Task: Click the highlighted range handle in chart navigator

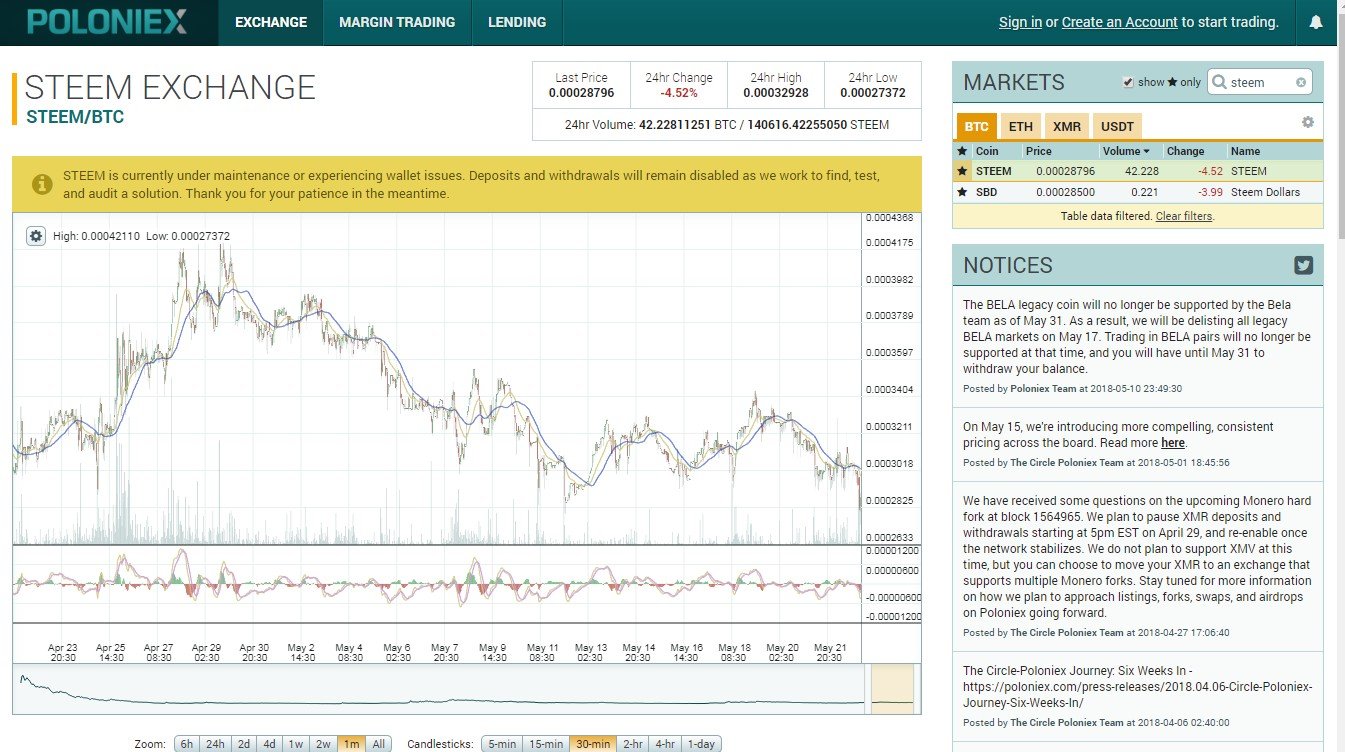Action: pyautogui.click(x=893, y=689)
